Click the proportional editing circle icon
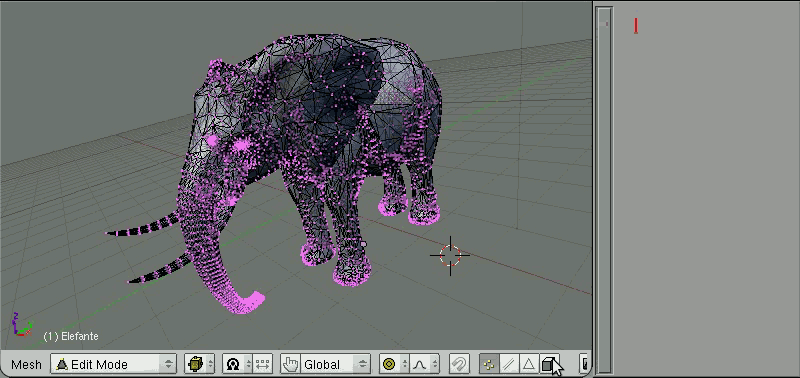This screenshot has height=378, width=800. 389,364
